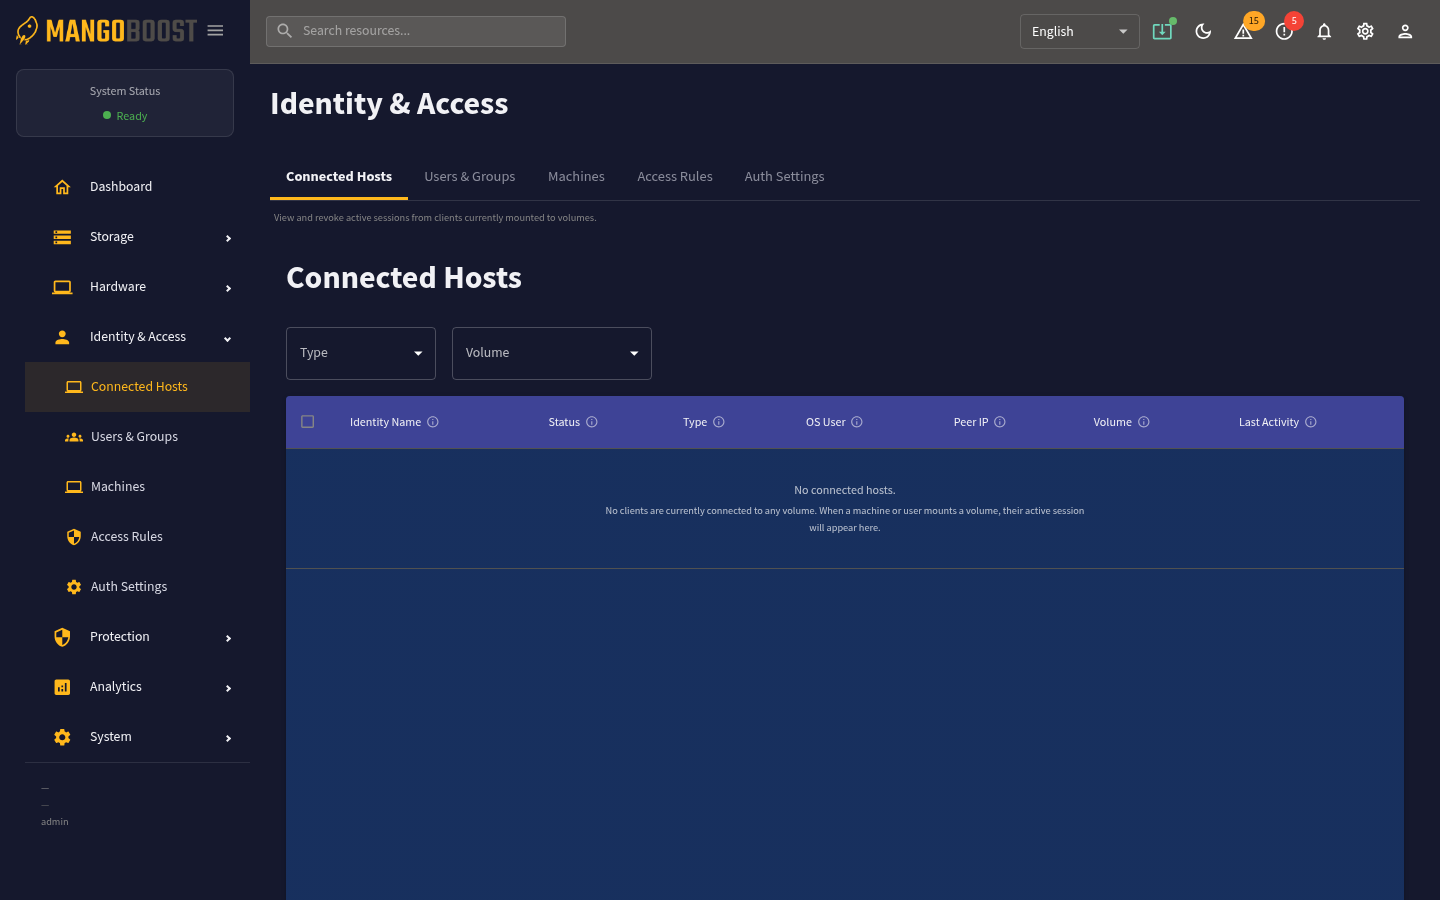This screenshot has width=1440, height=900.
Task: Click the Connected Hosts laptop icon
Action: [x=74, y=387]
